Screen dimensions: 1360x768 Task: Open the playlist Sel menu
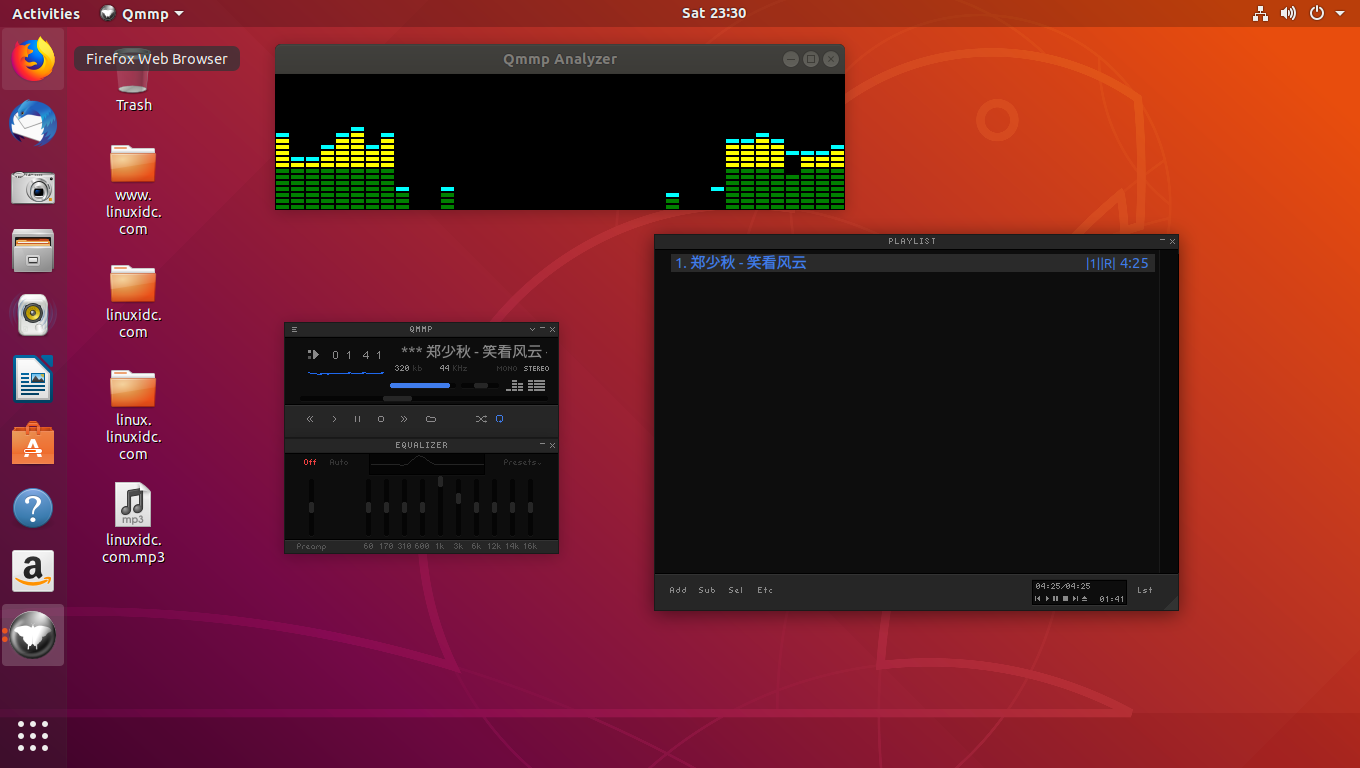[736, 590]
